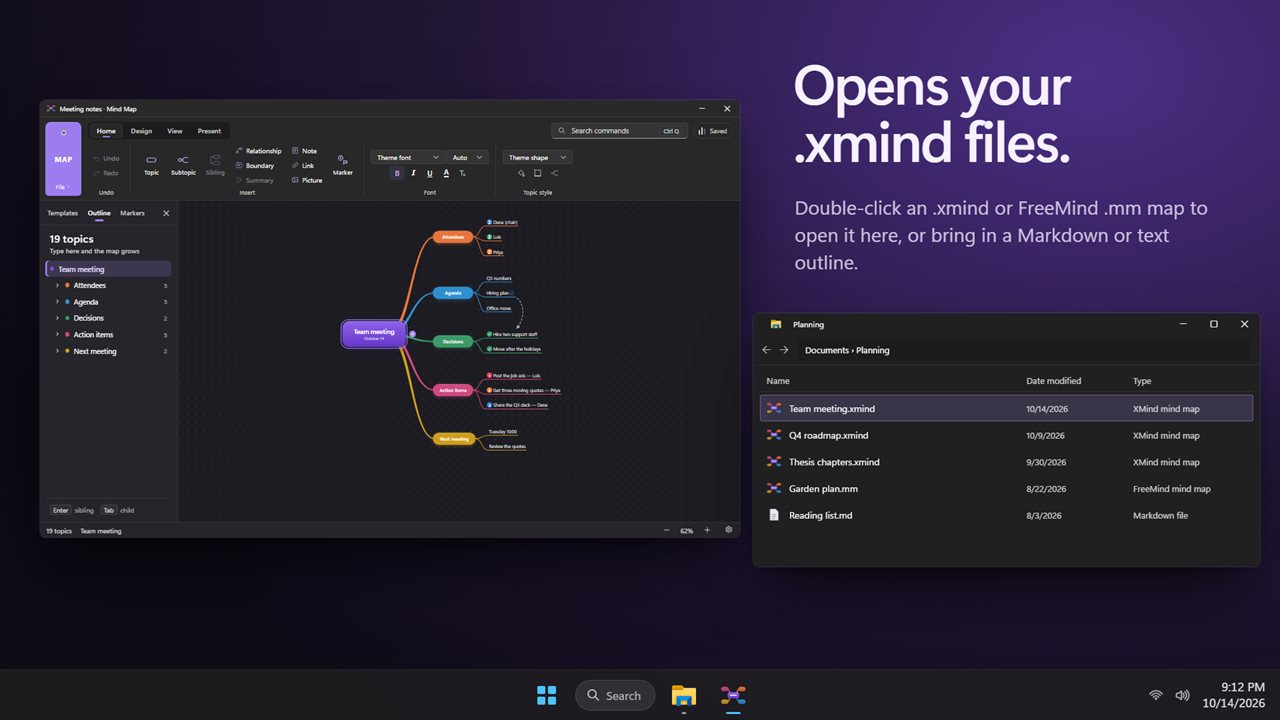Select the Outline side panel tab
Viewport: 1280px width, 720px height.
pos(99,213)
